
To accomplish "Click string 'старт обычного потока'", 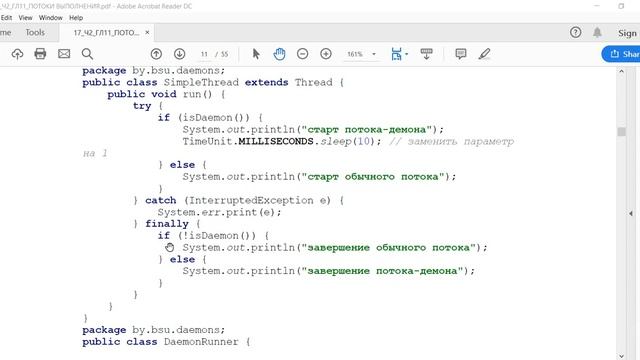I will (x=373, y=177).
